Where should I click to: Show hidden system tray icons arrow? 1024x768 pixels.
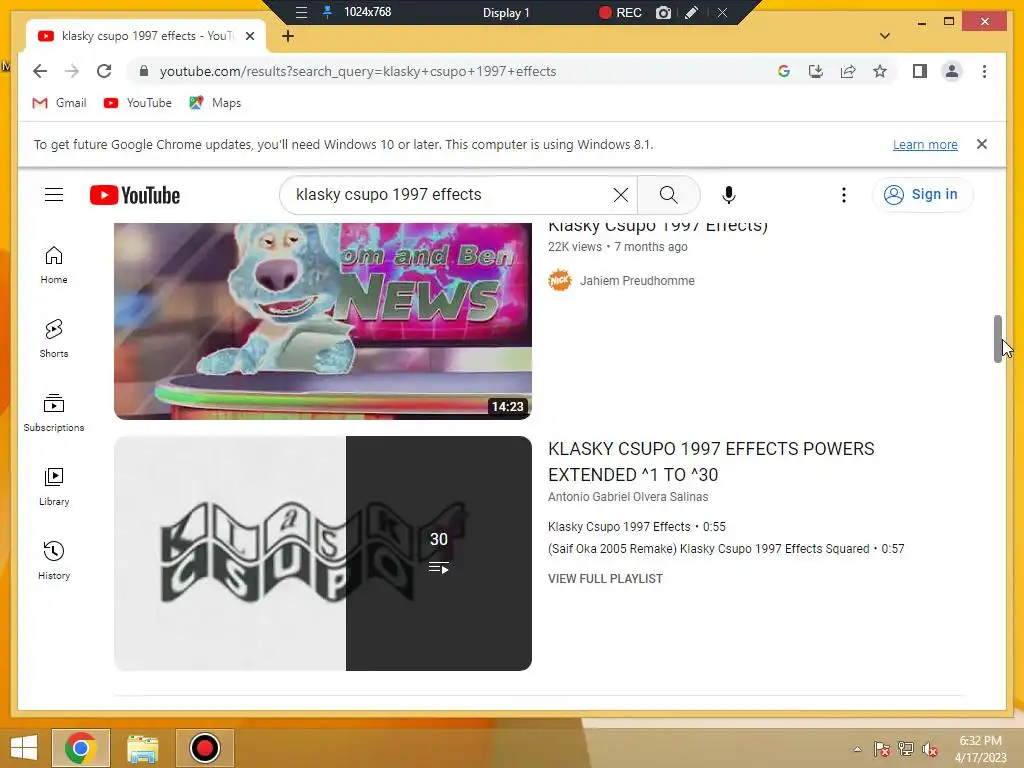(x=857, y=749)
